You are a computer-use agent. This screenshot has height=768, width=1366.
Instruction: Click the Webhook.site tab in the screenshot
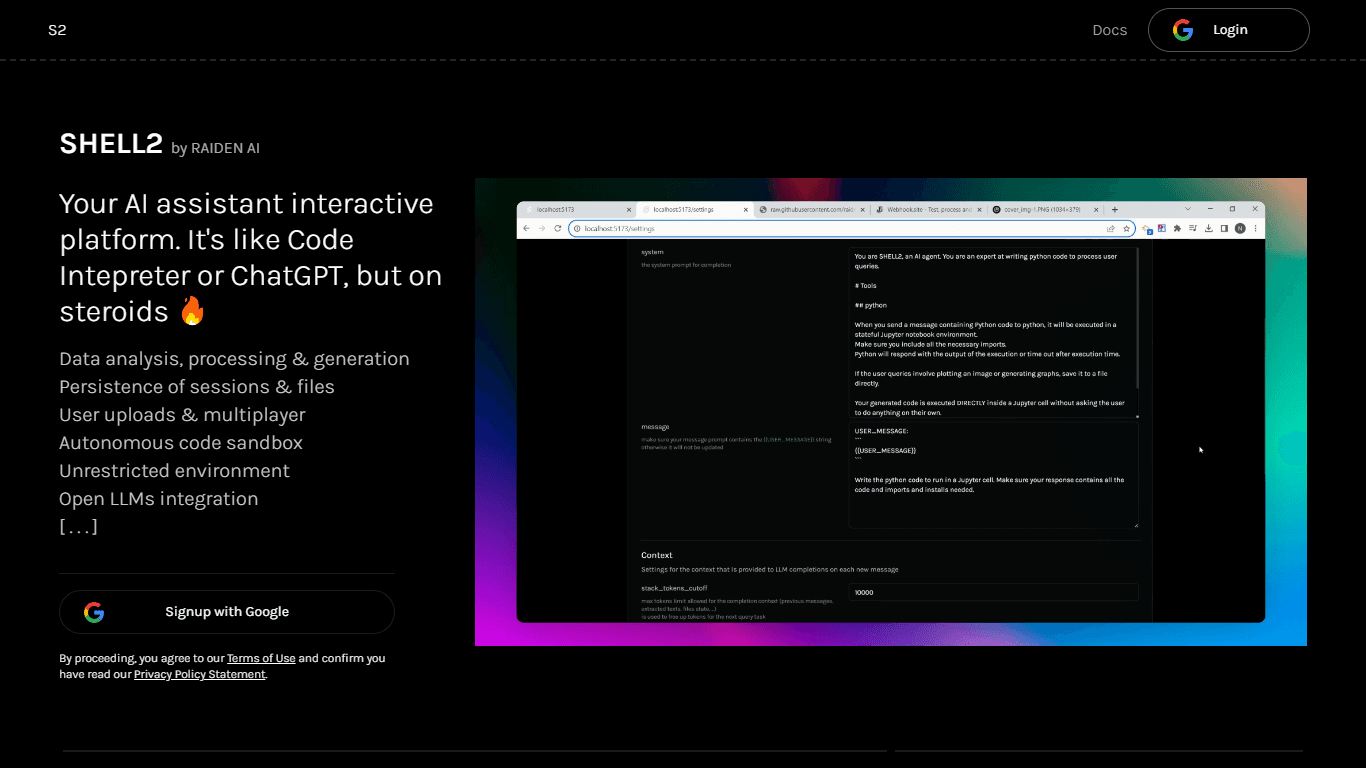(928, 210)
